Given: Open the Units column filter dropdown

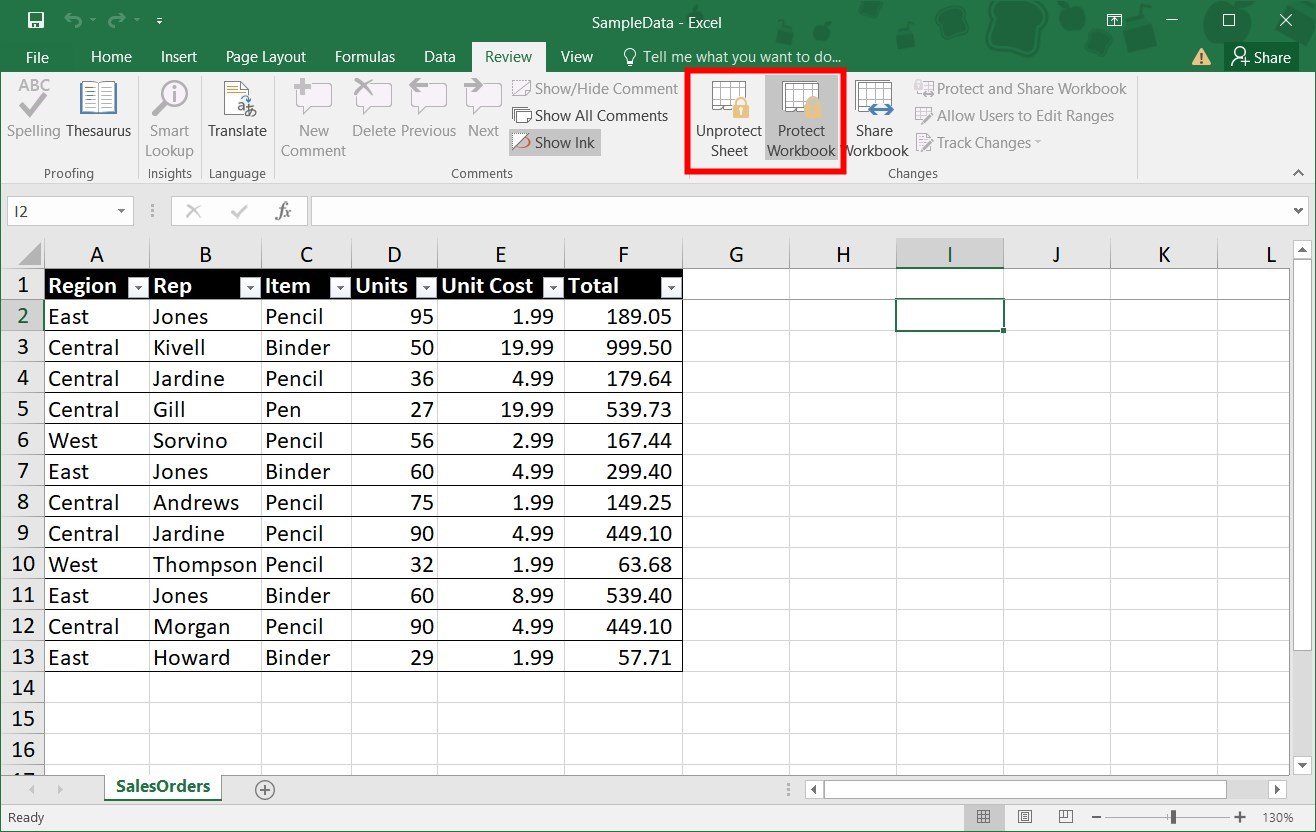Looking at the screenshot, I should point(426,287).
